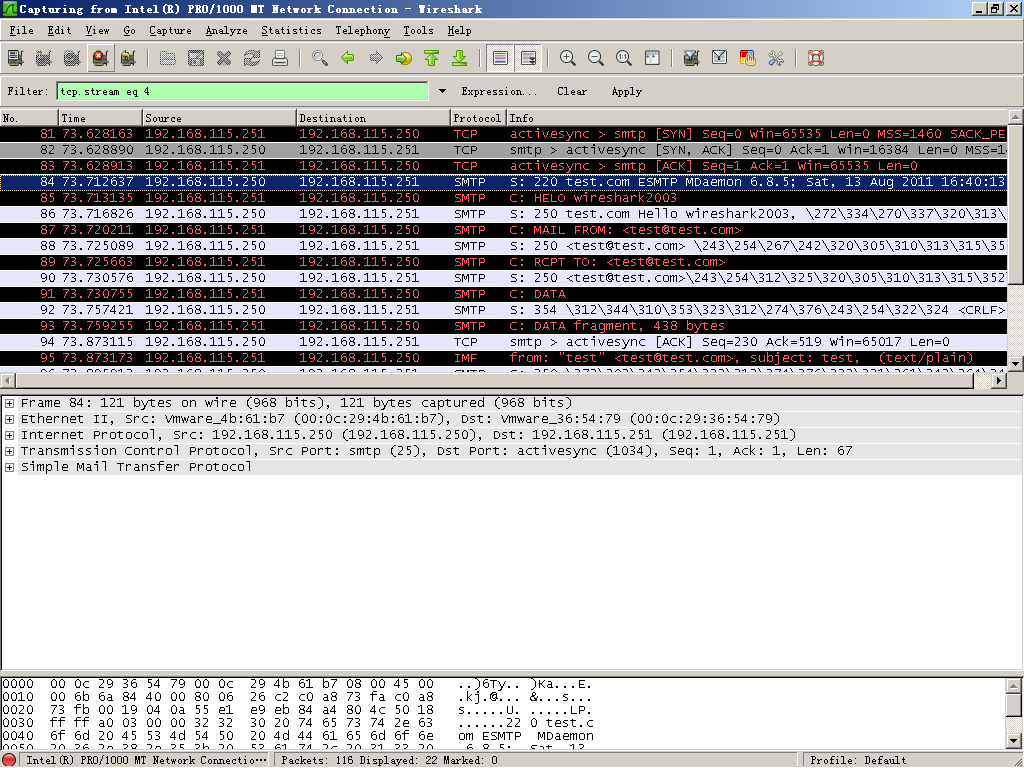Clear the display filter
1024x768 pixels.
(572, 91)
